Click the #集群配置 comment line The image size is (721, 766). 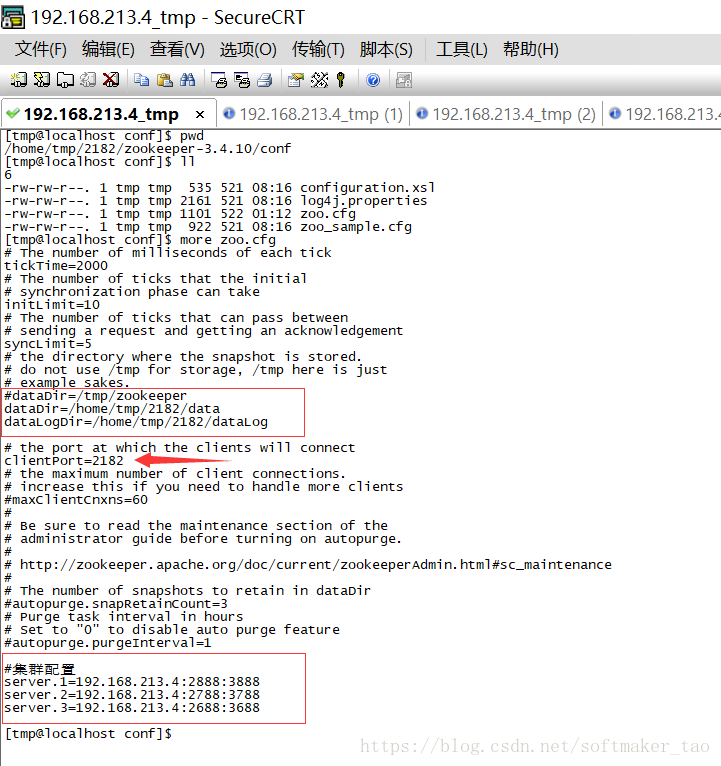click(x=40, y=669)
